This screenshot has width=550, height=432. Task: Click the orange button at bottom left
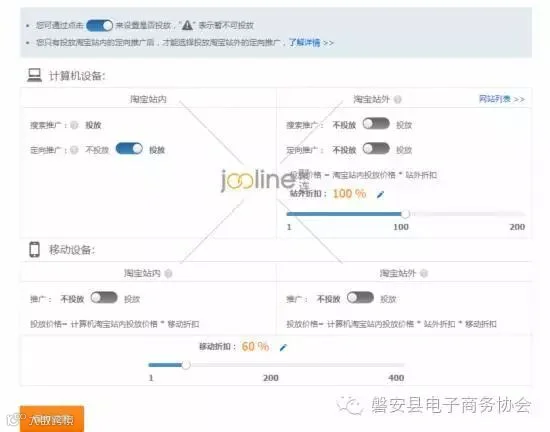click(52, 419)
